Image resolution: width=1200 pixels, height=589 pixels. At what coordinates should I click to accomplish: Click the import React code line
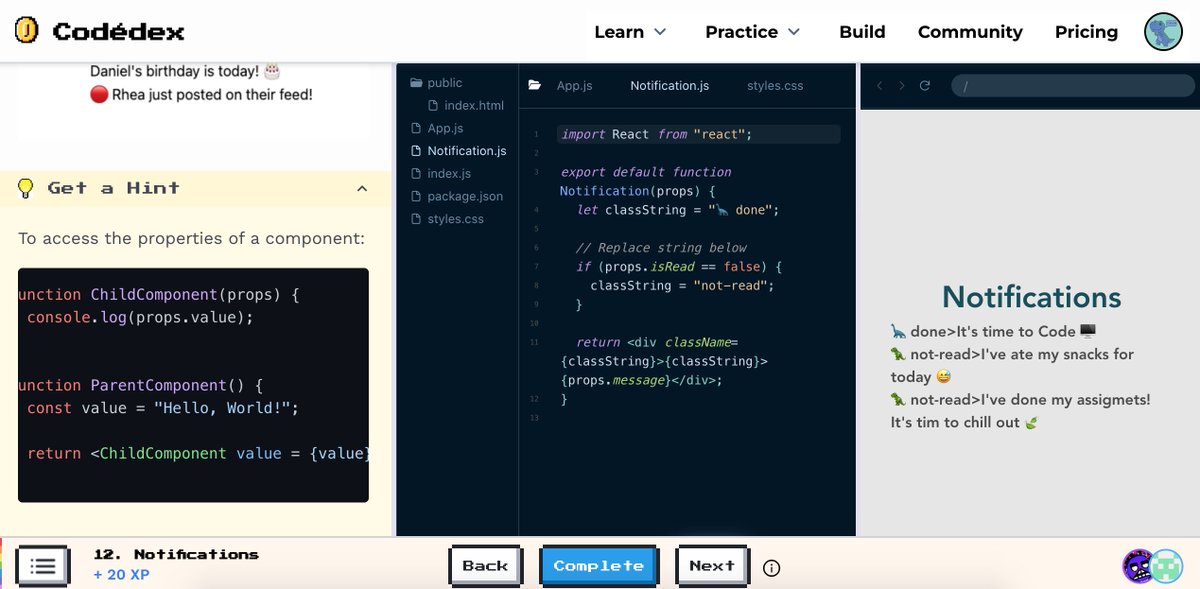(x=657, y=134)
